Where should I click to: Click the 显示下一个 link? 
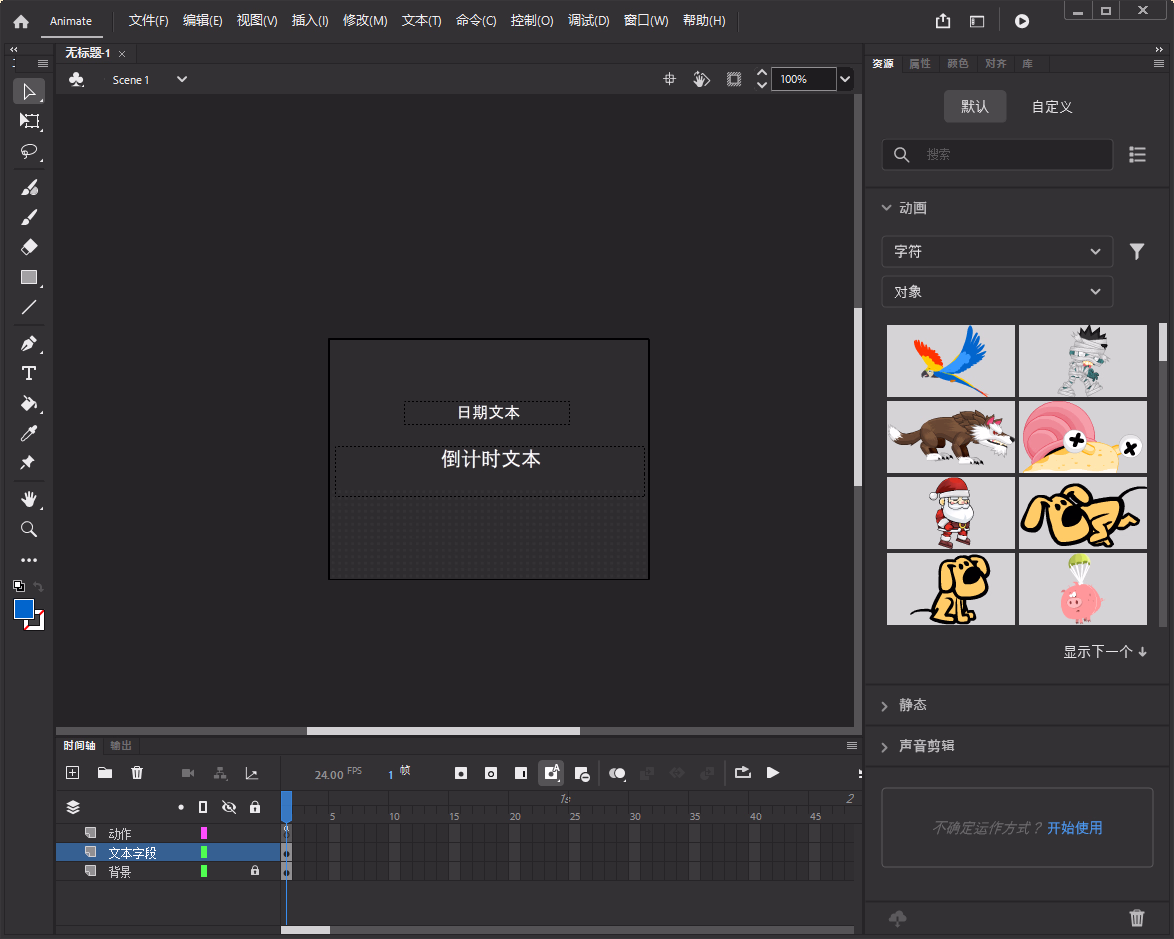point(1105,651)
